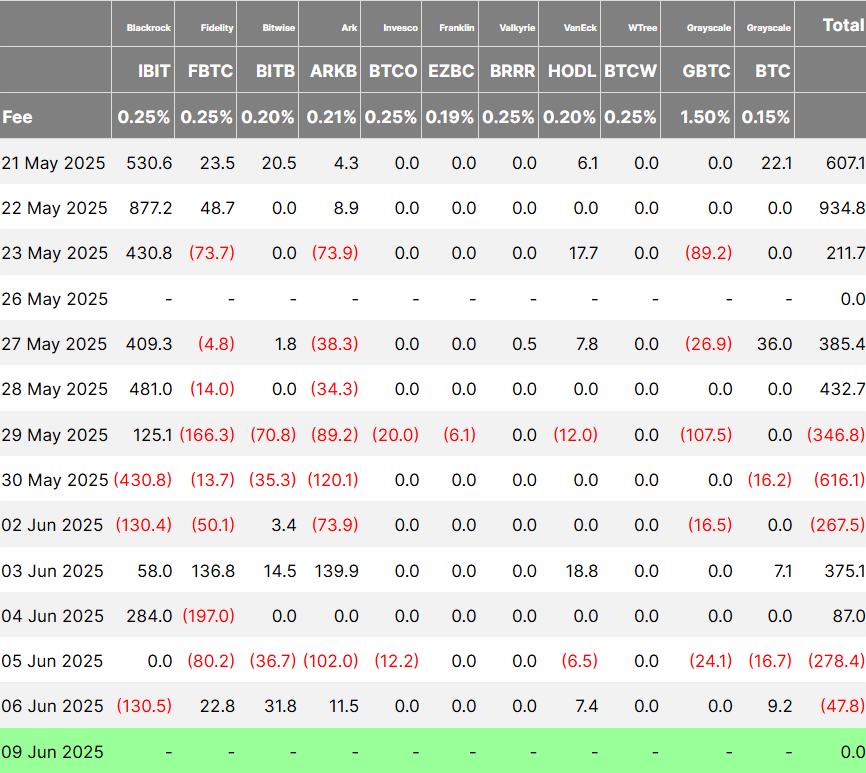
Task: Click the Blackrock issuer label
Action: point(149,28)
